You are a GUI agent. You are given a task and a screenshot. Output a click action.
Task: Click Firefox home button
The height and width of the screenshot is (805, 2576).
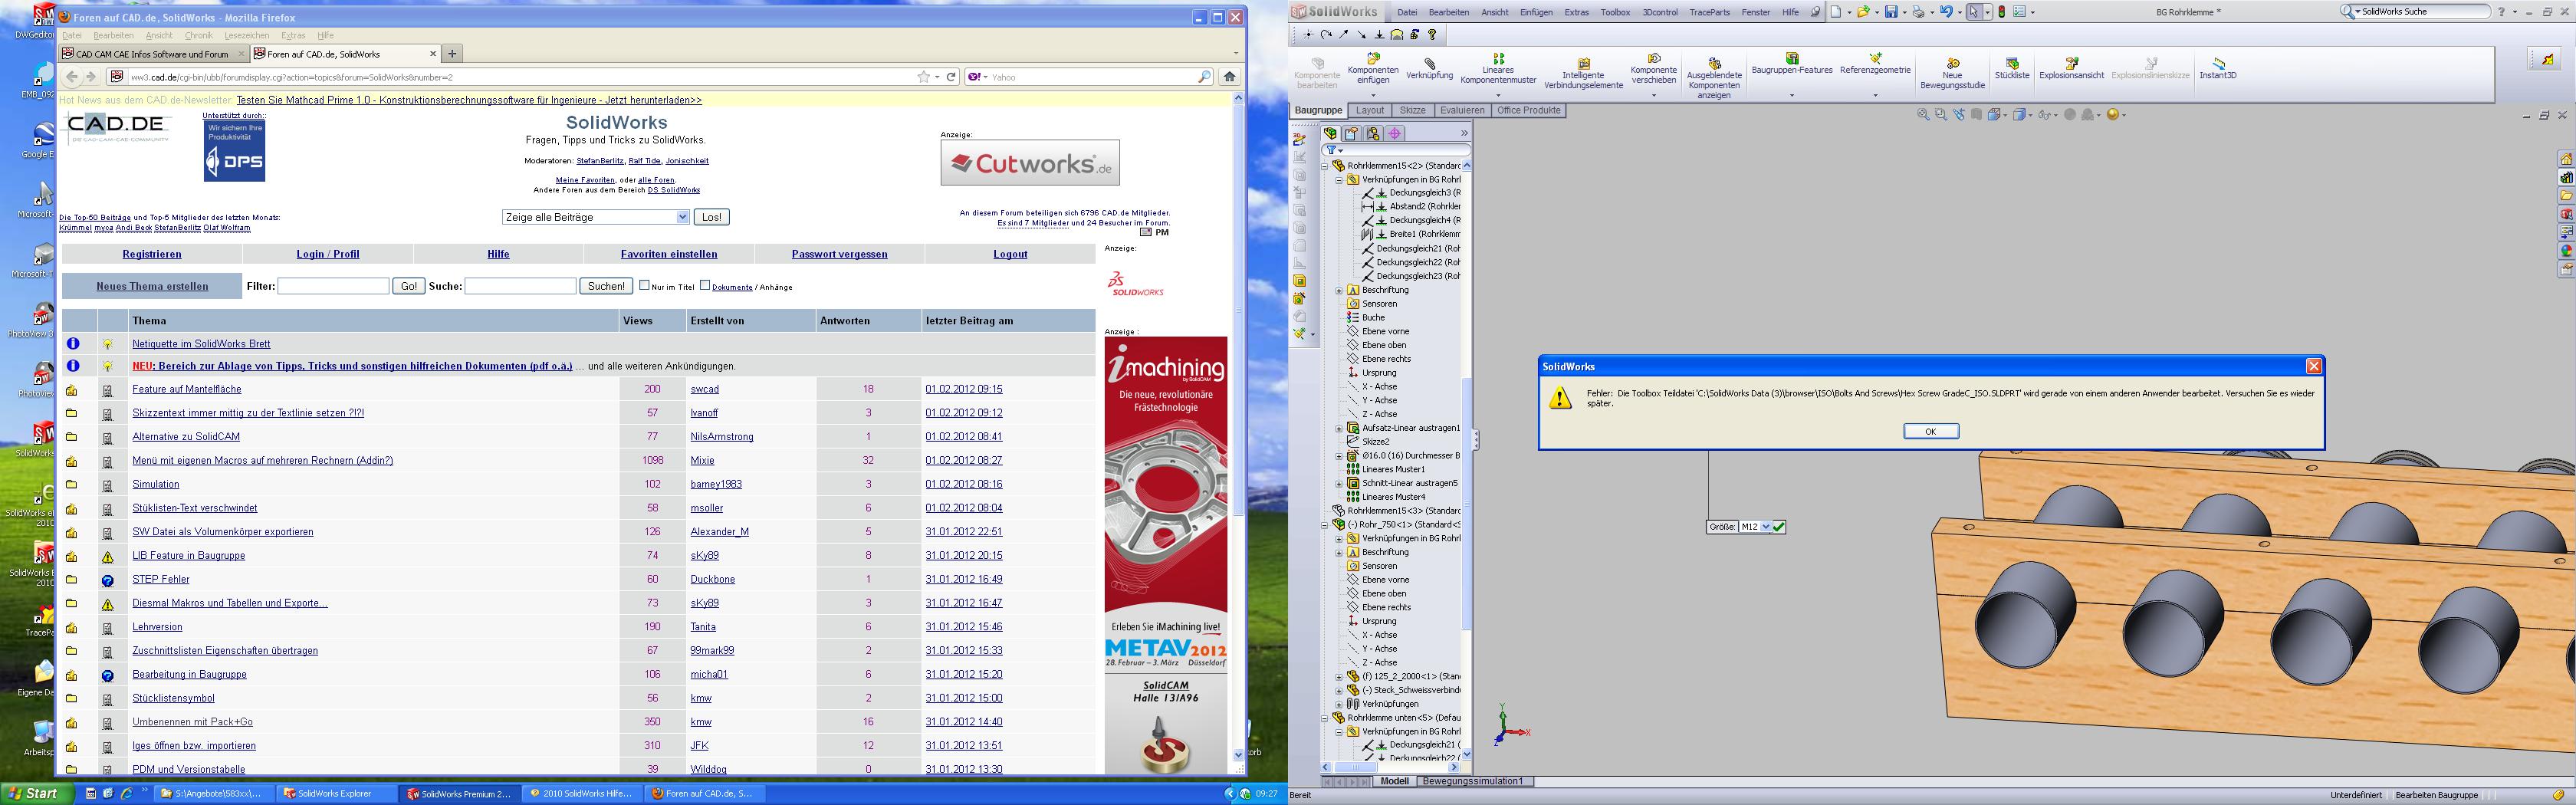pyautogui.click(x=1230, y=77)
